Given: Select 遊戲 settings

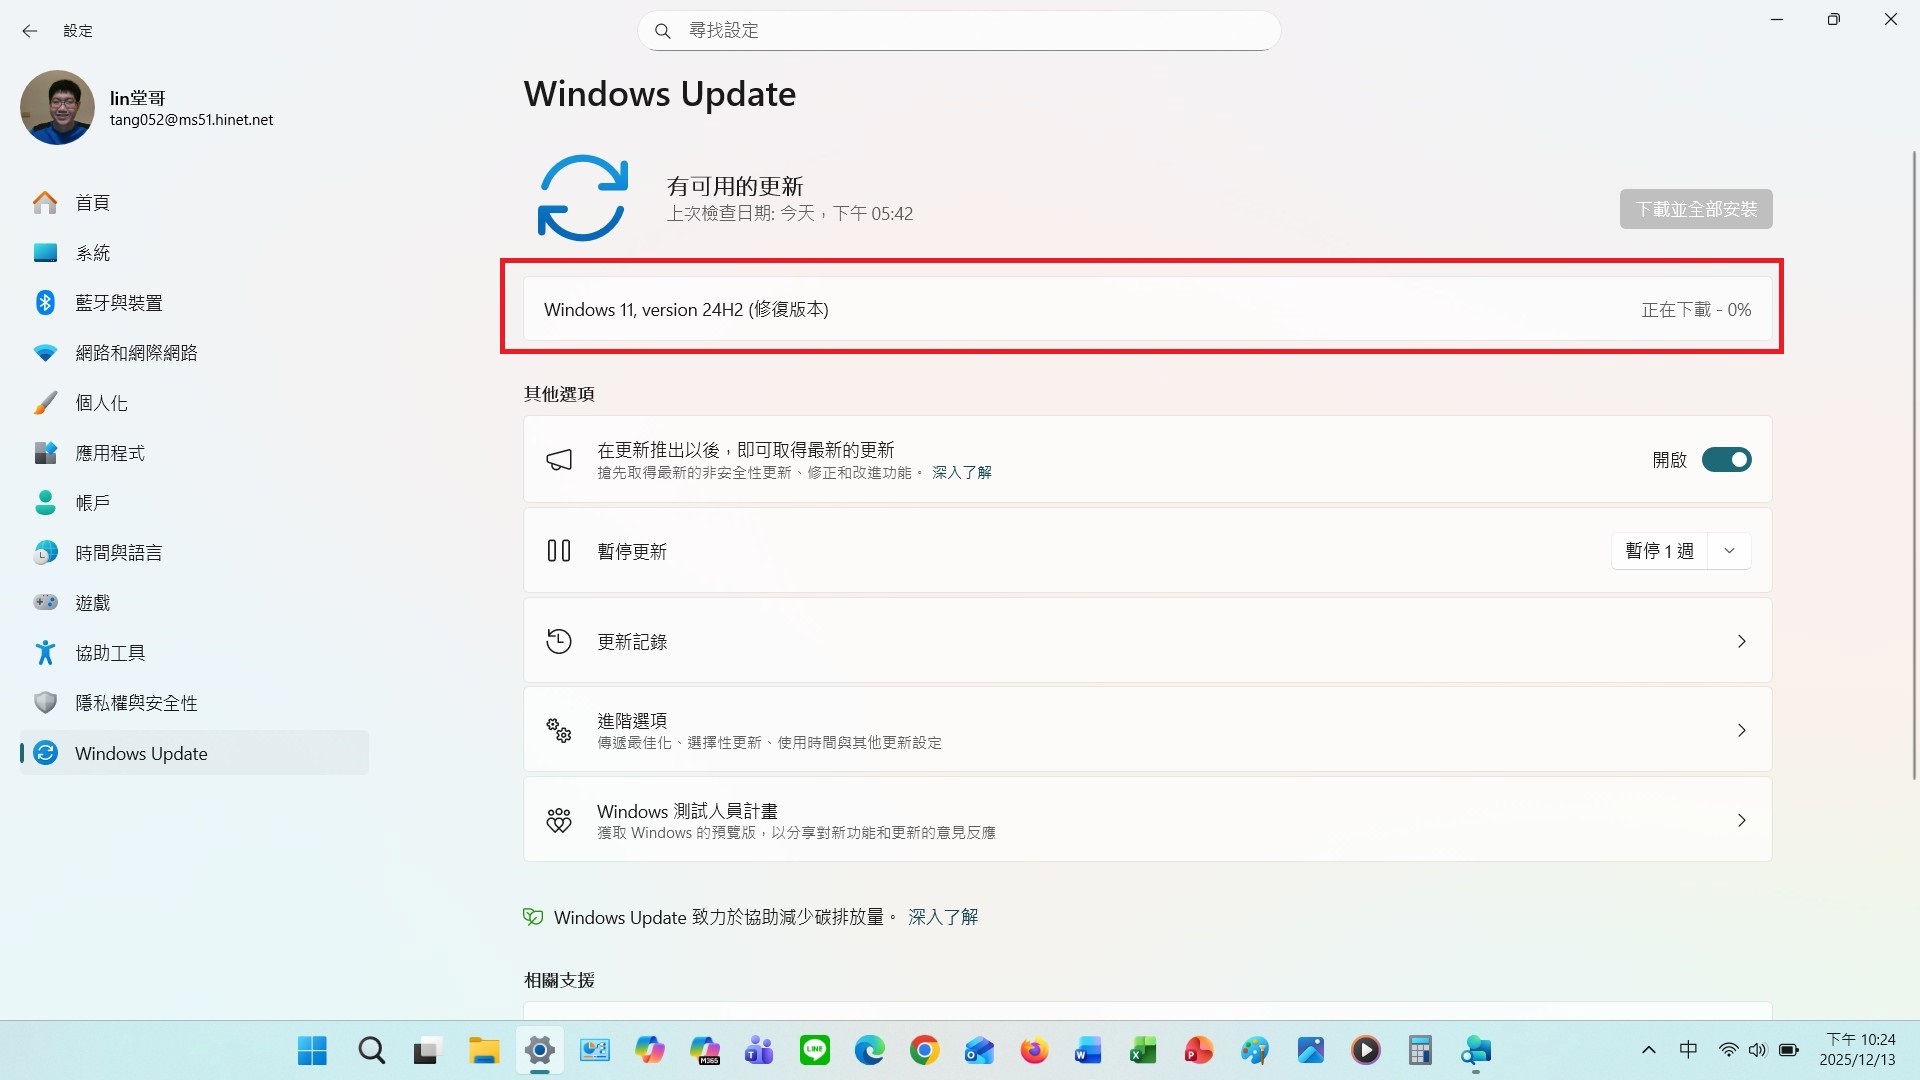Looking at the screenshot, I should pyautogui.click(x=93, y=602).
